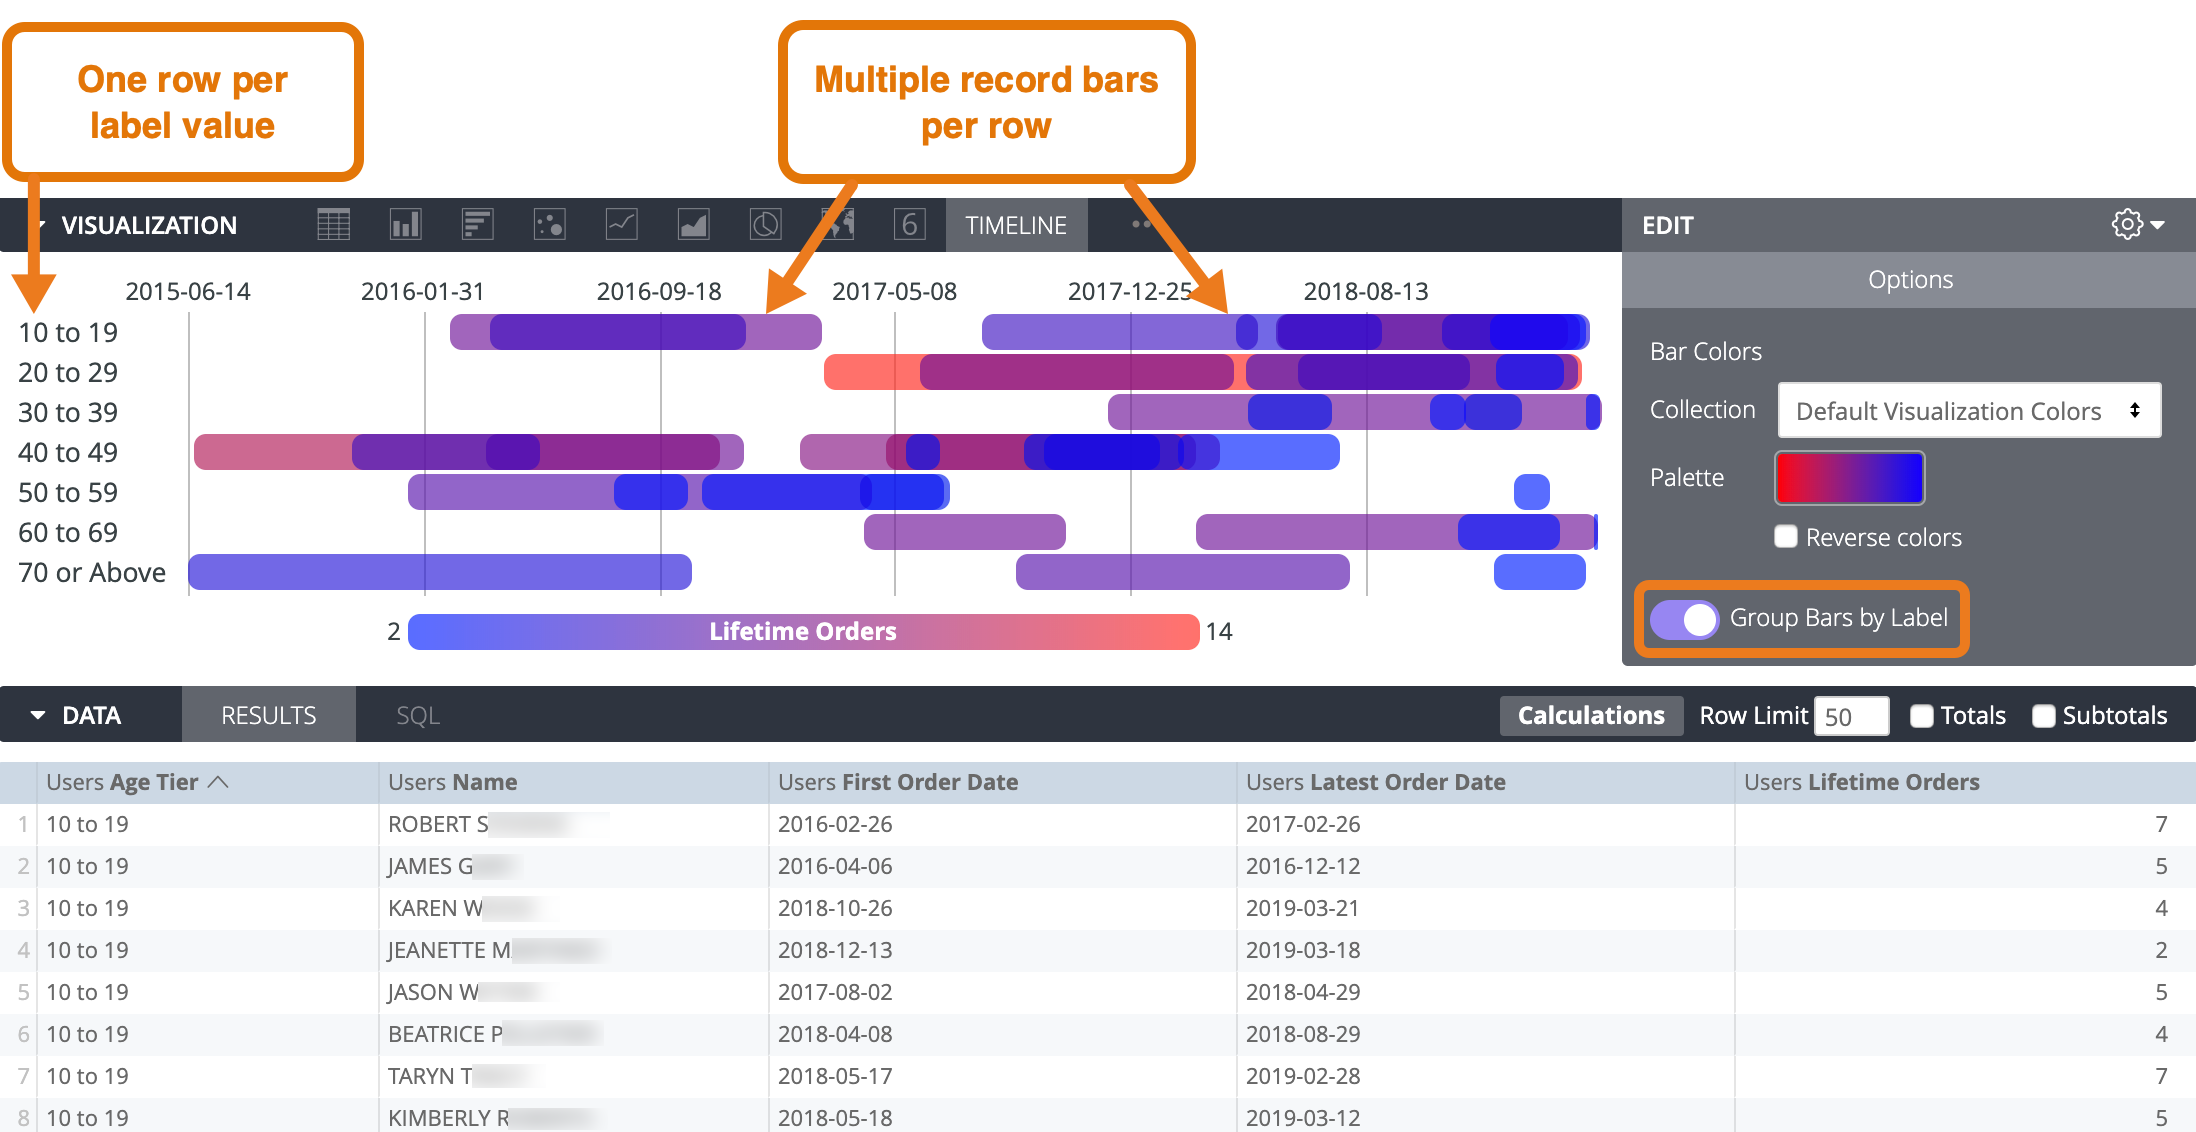Click the red-to-blue Palette swatch
Image resolution: width=2196 pixels, height=1132 pixels.
[1849, 477]
